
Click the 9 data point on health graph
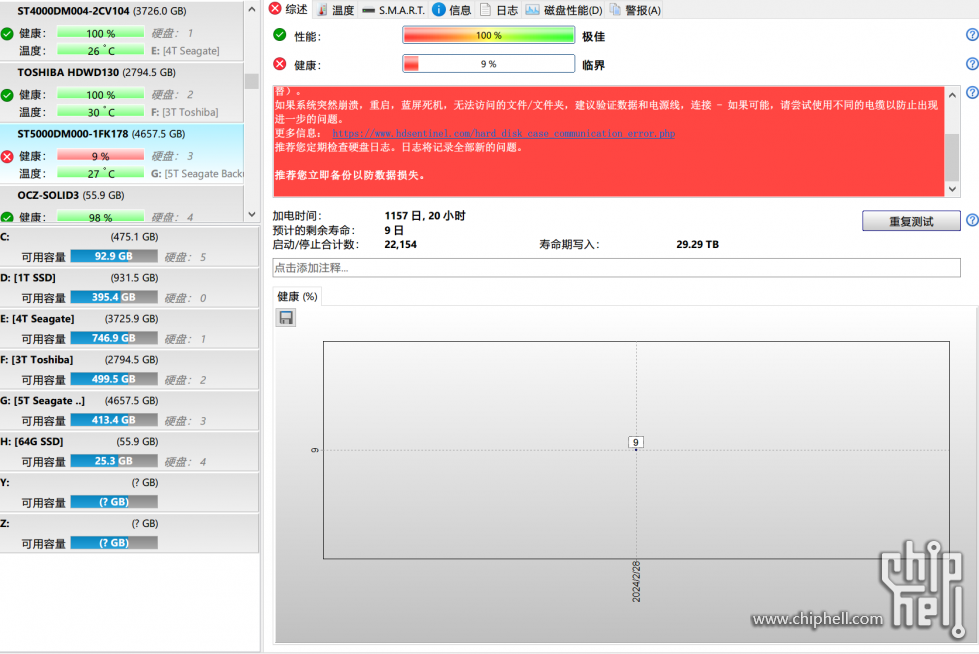pos(636,443)
